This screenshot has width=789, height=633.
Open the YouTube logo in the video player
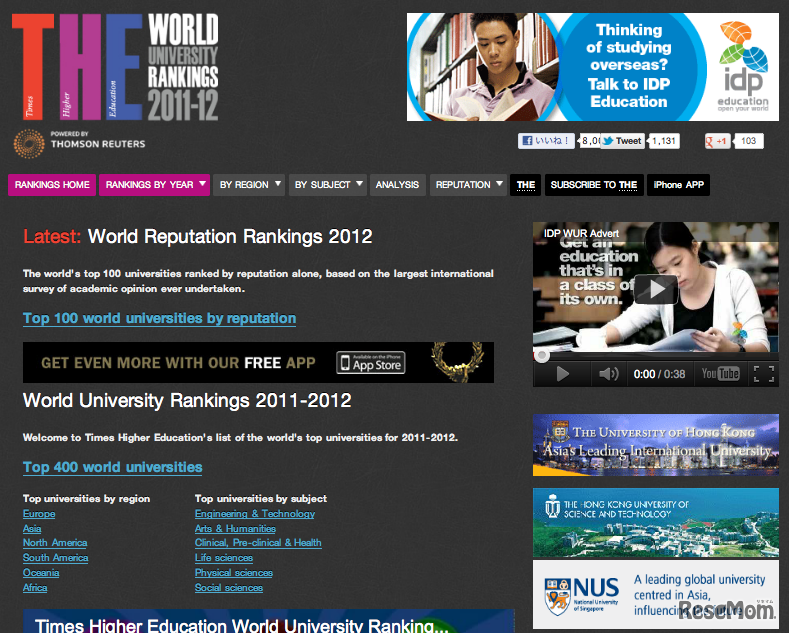(720, 374)
